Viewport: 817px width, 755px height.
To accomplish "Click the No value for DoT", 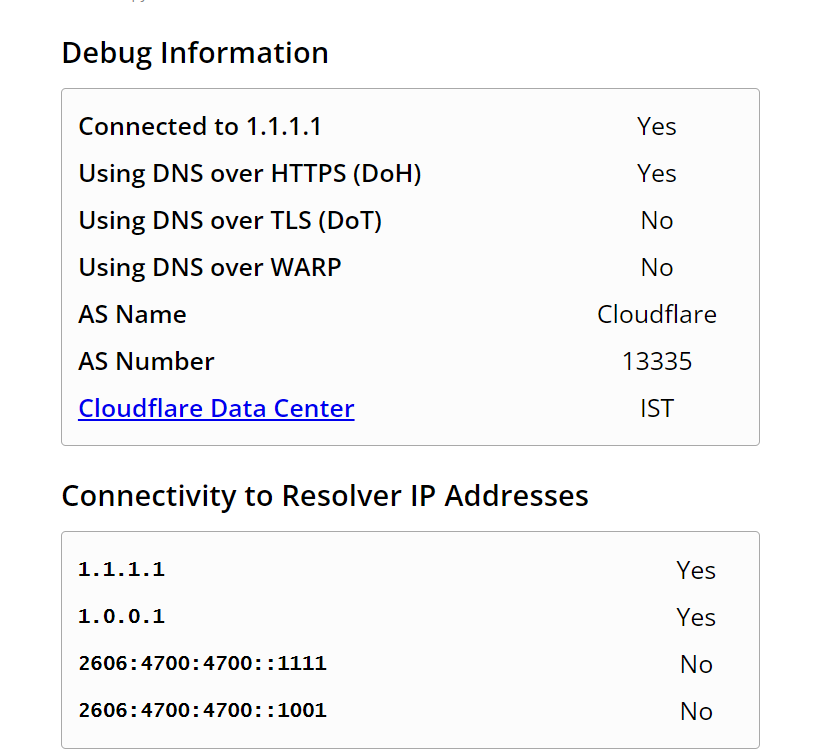I will [657, 220].
